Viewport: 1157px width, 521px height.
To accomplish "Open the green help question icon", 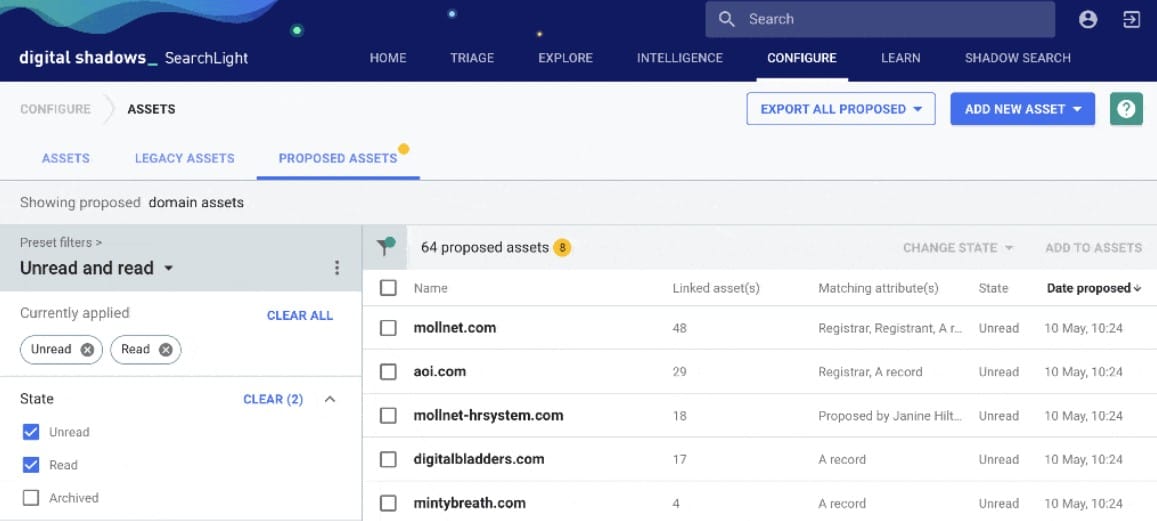I will point(1126,108).
